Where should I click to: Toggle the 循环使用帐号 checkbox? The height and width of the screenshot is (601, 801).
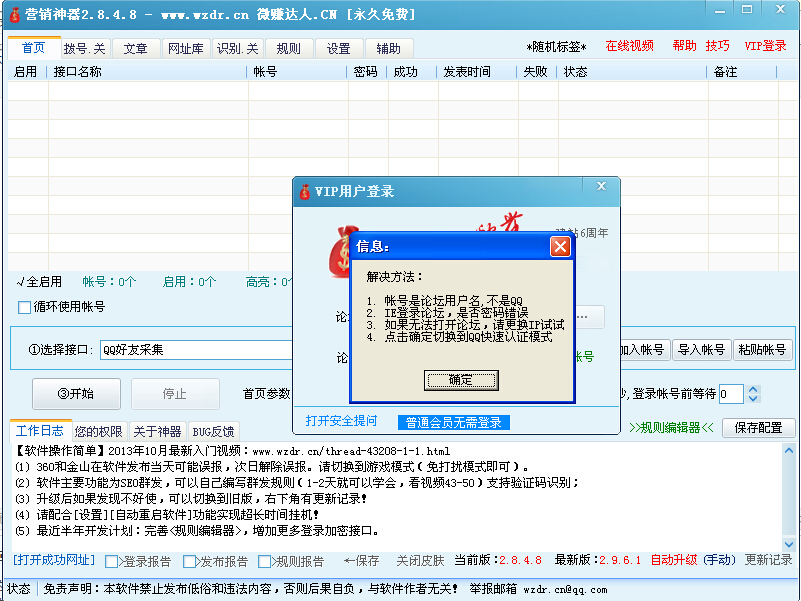pos(25,307)
